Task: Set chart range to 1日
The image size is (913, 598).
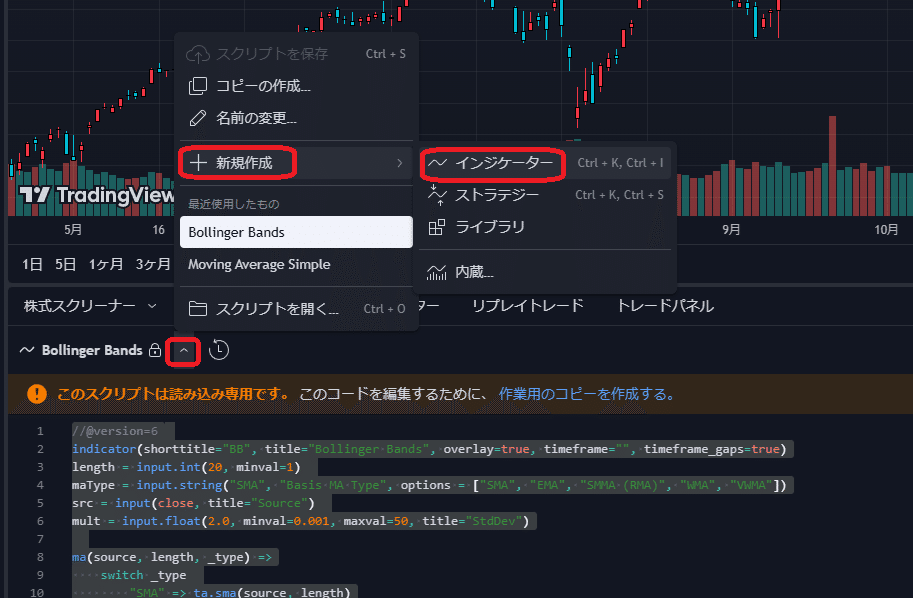Action: (x=32, y=264)
